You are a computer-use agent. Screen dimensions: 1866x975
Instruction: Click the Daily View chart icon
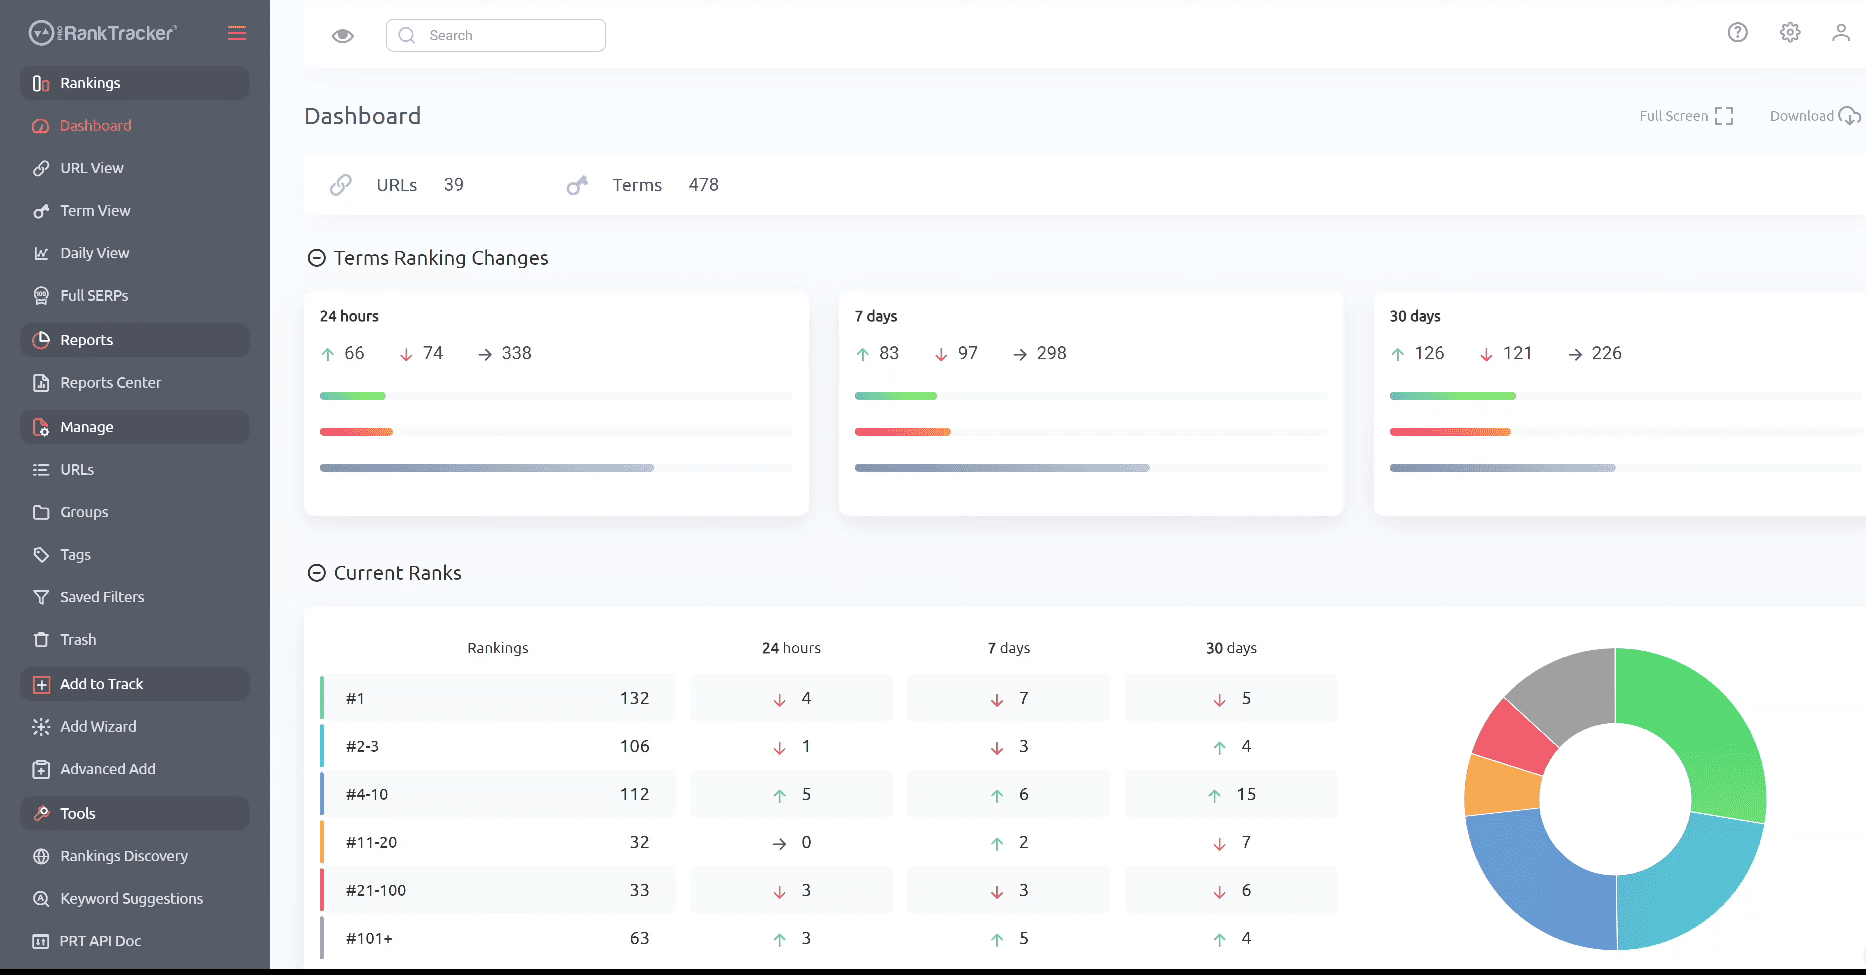coord(41,253)
